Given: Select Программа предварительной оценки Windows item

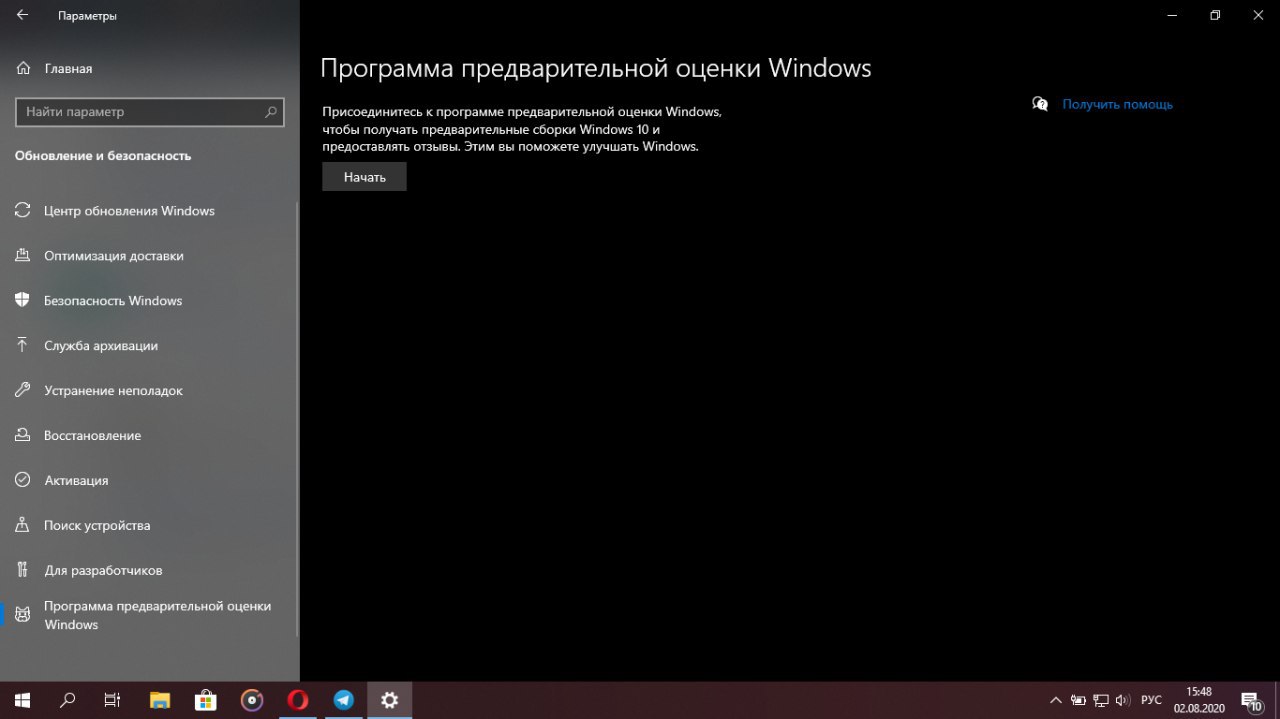Looking at the screenshot, I should [x=150, y=616].
